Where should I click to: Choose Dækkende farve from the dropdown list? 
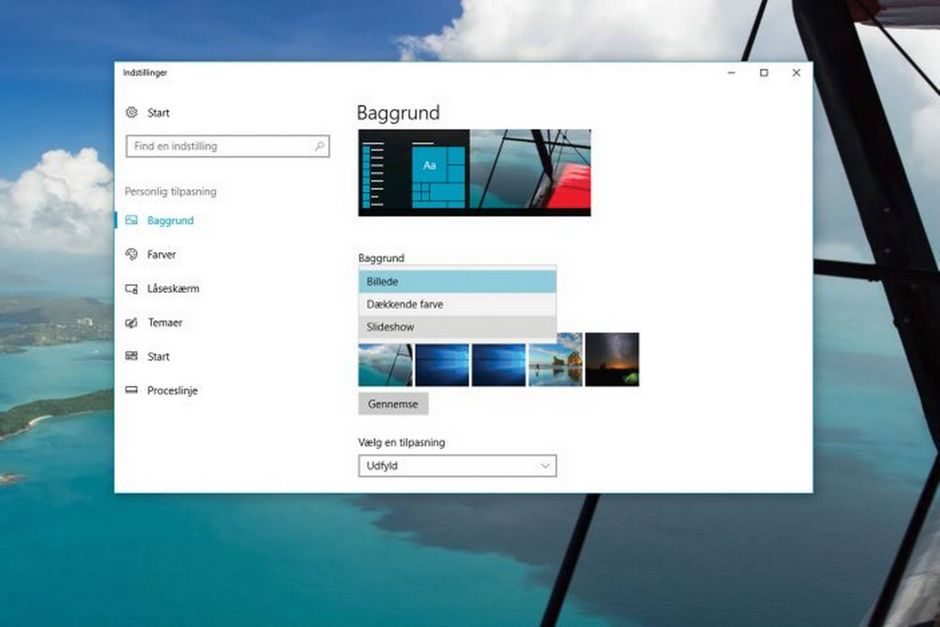[x=457, y=304]
